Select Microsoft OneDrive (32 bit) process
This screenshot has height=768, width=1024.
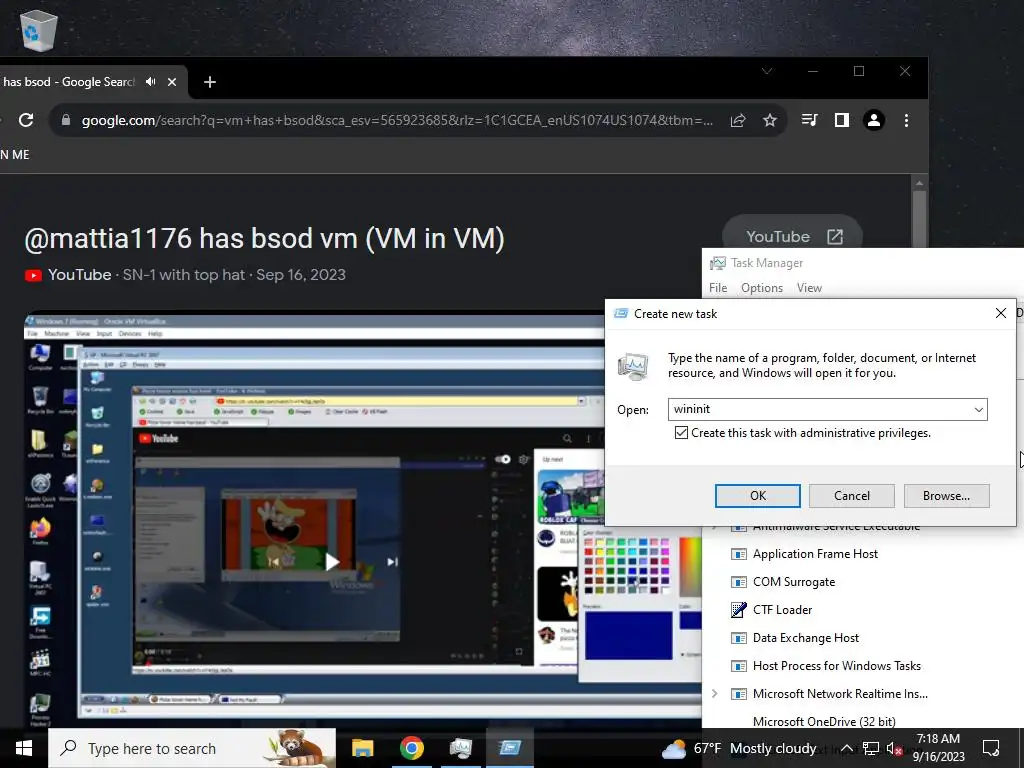click(x=824, y=722)
